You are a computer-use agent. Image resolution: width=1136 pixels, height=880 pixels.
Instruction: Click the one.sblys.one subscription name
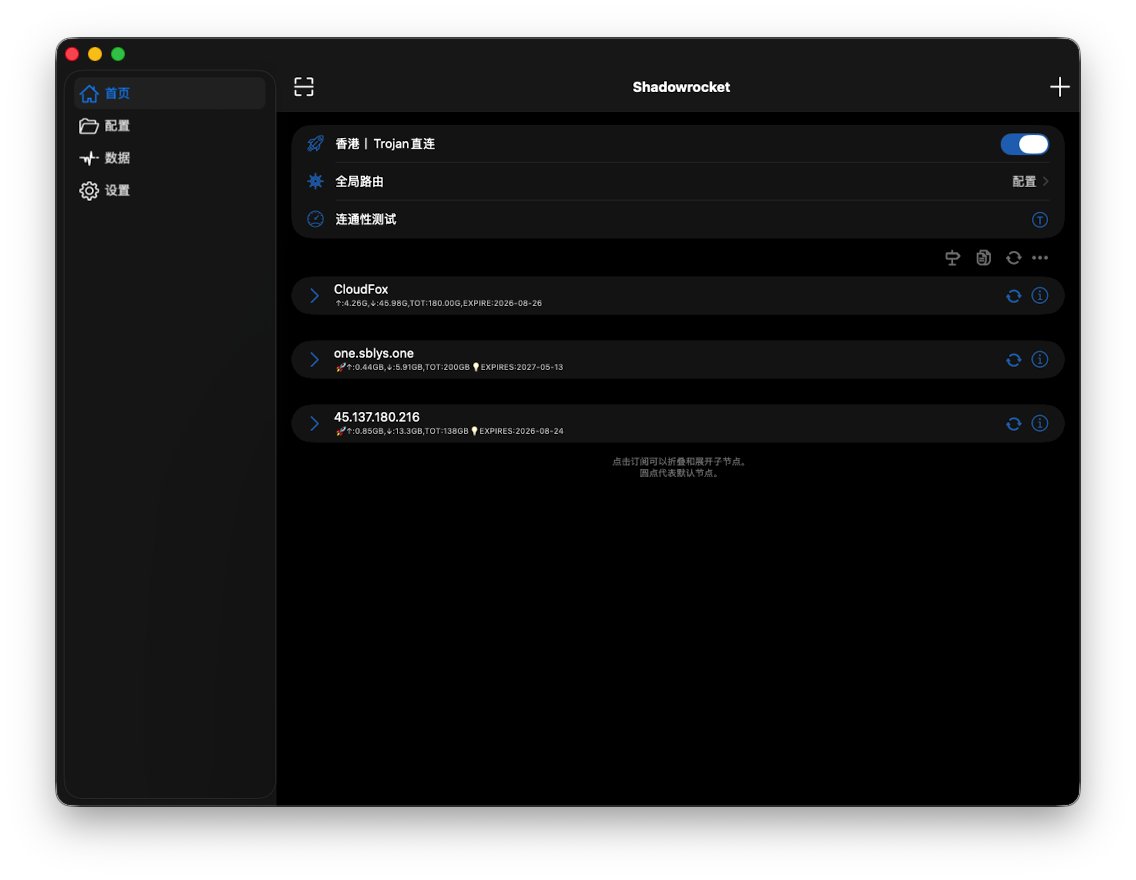pyautogui.click(x=374, y=353)
